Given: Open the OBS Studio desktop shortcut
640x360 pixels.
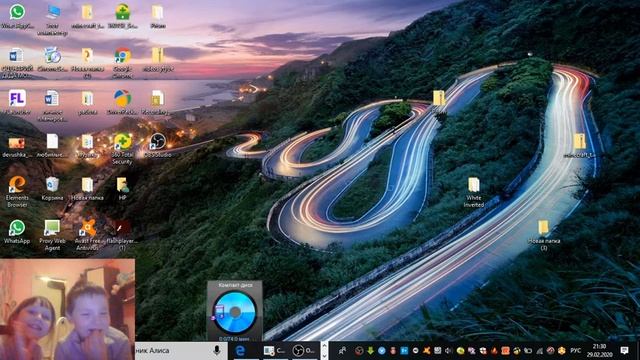Looking at the screenshot, I should (158, 145).
